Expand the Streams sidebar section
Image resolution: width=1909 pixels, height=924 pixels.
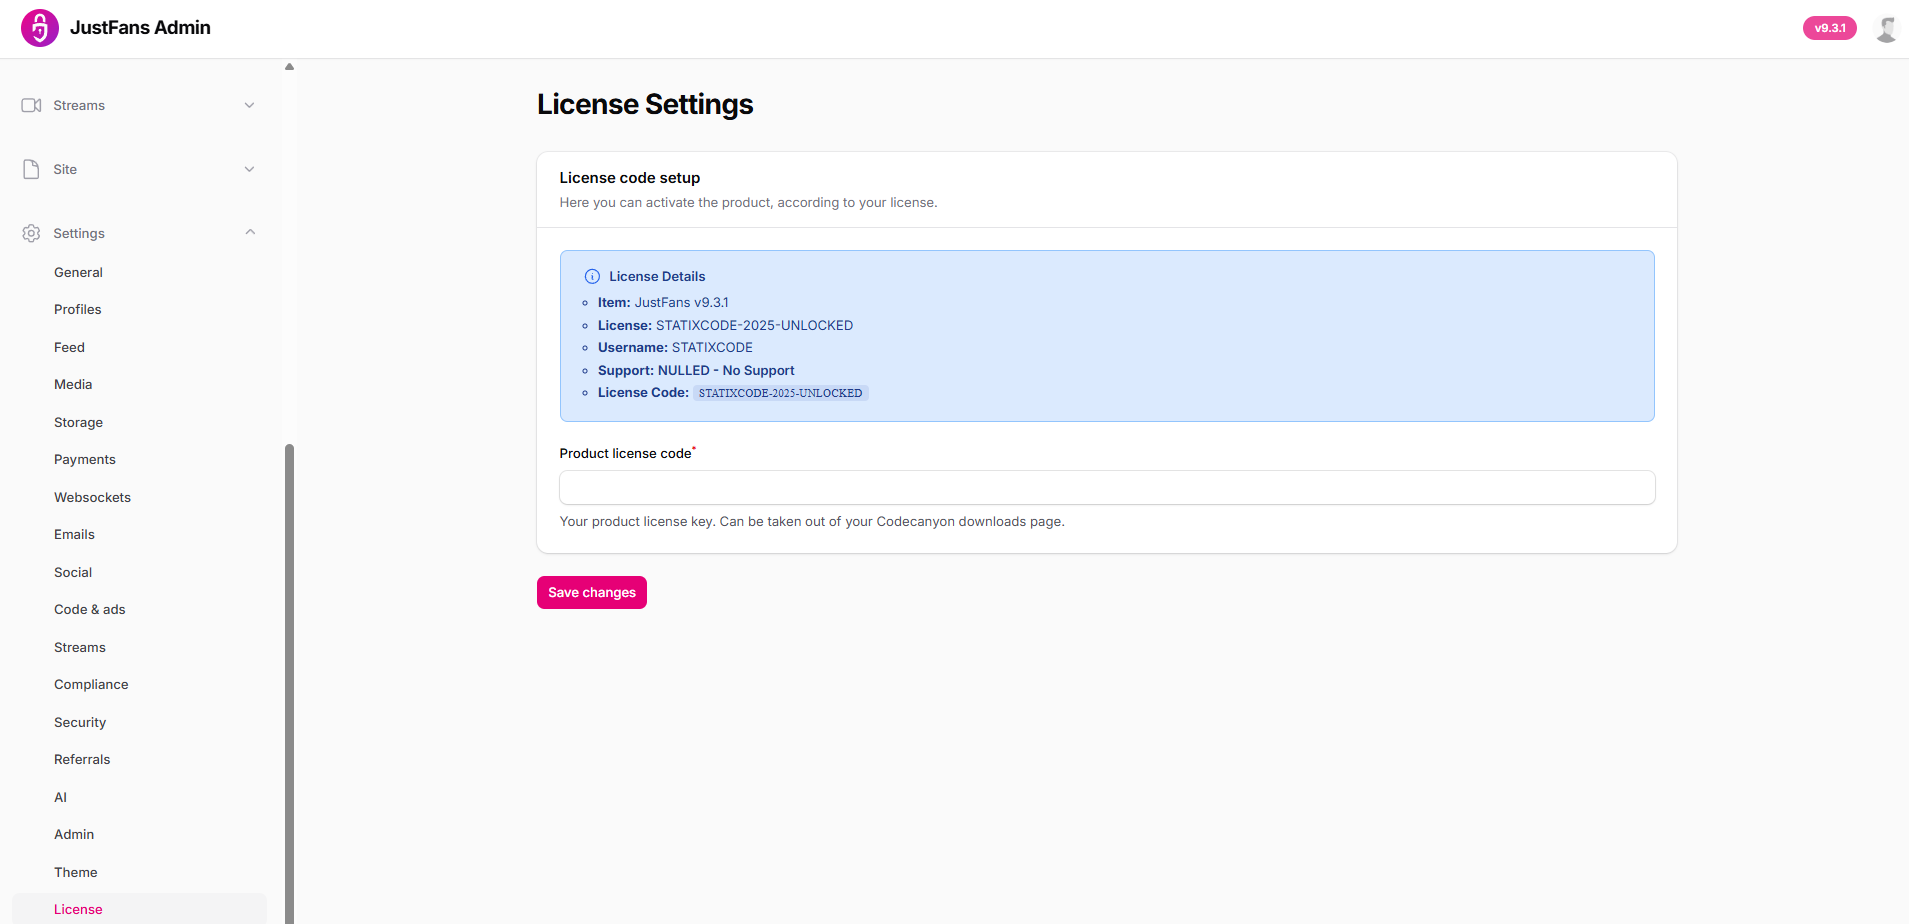click(249, 105)
